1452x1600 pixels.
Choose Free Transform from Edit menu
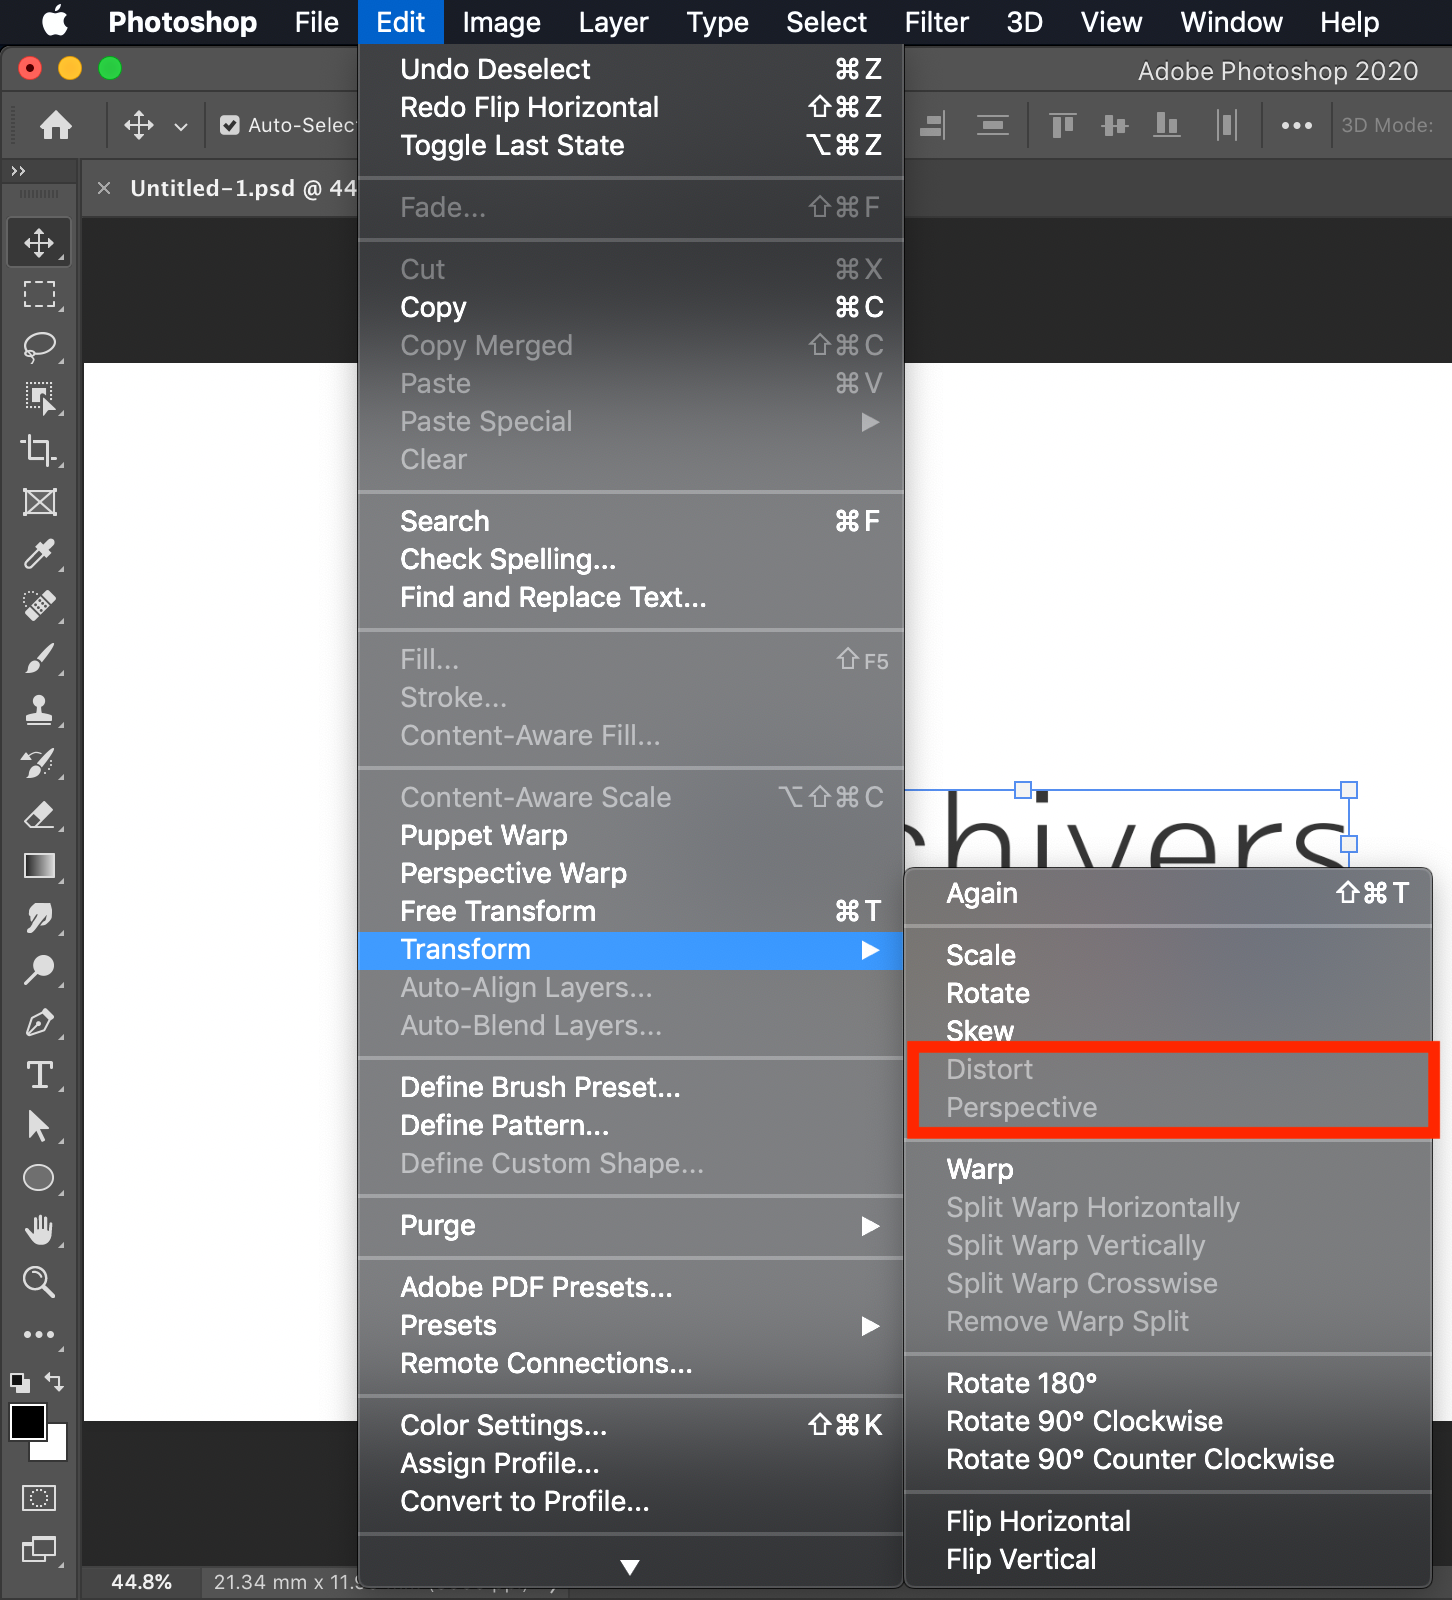pyautogui.click(x=631, y=912)
